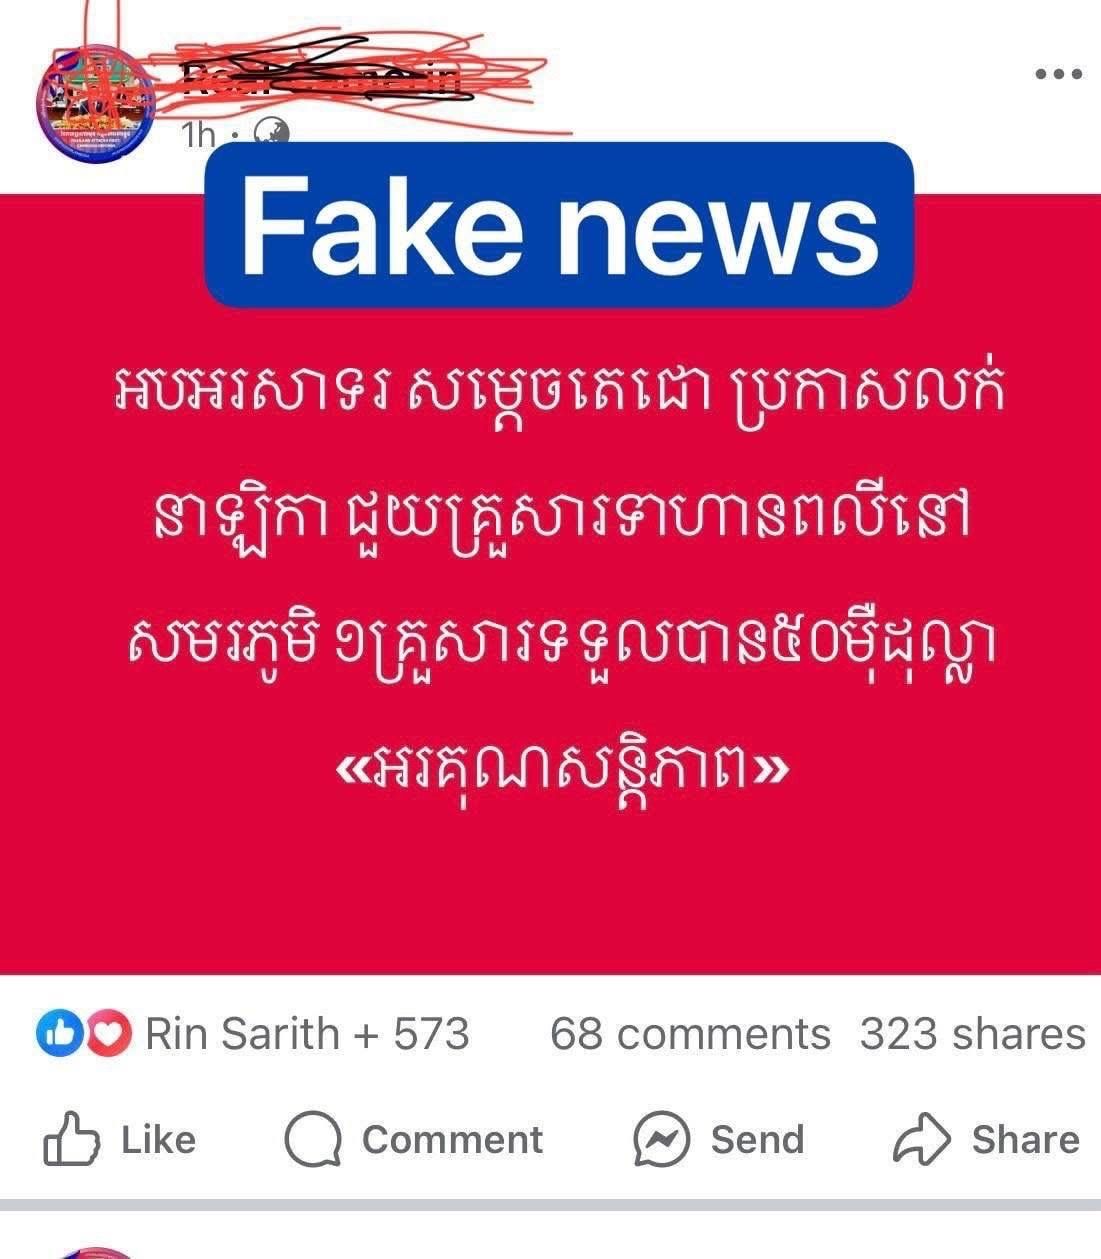Screen dimensions: 1101x1259
Task: Click the Comment text label
Action: (x=452, y=1140)
